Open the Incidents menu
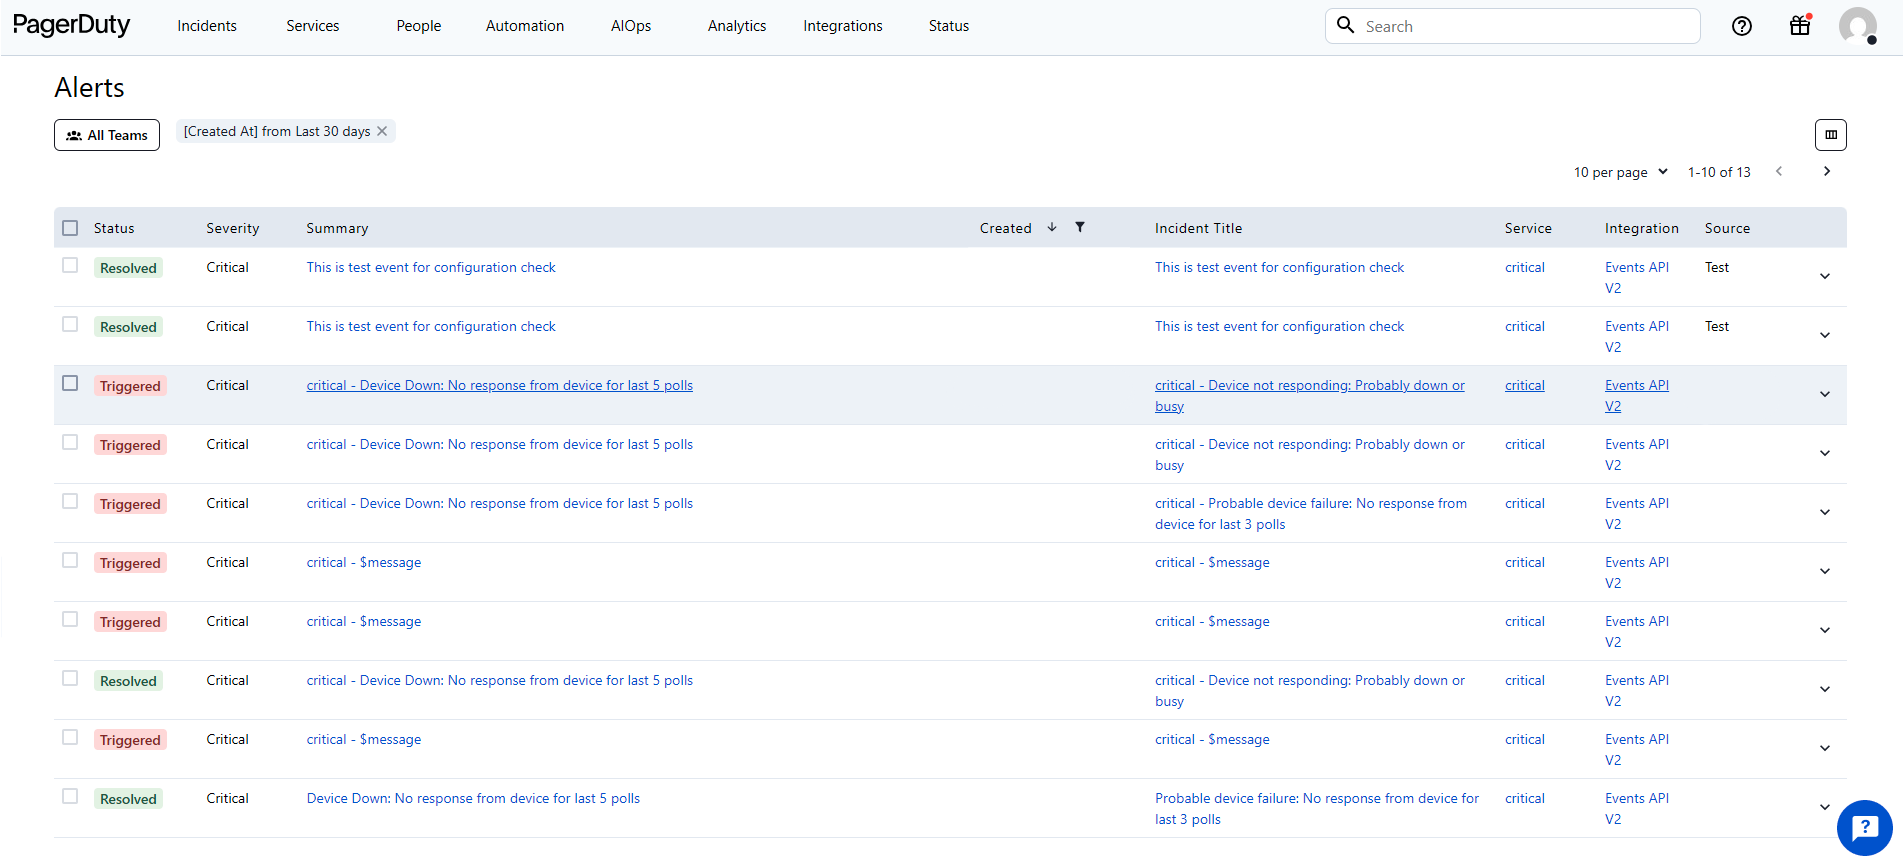This screenshot has height=863, width=1903. [207, 26]
